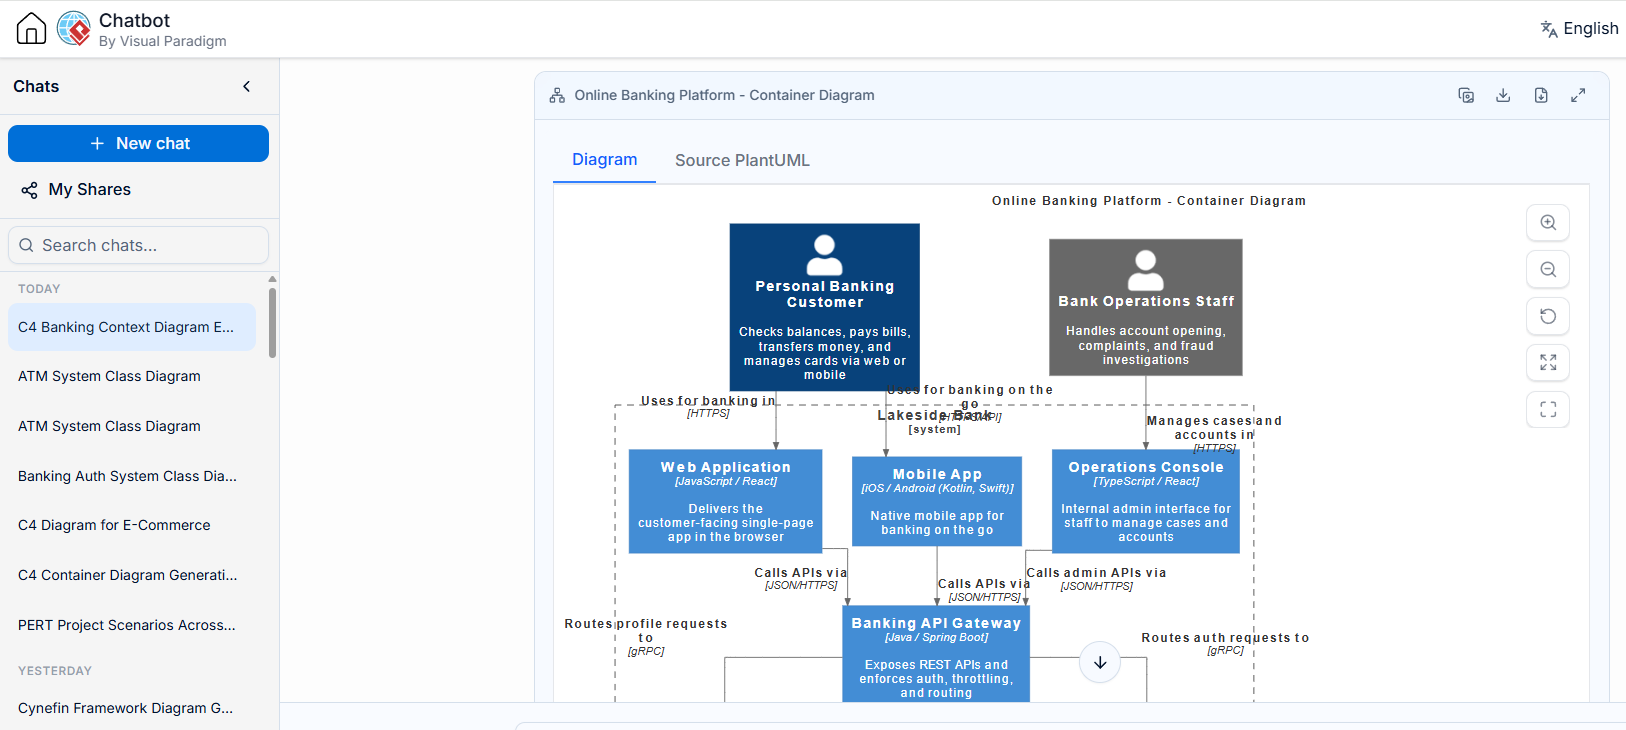Click the Web Application container box
Image resolution: width=1626 pixels, height=730 pixels.
click(x=726, y=501)
